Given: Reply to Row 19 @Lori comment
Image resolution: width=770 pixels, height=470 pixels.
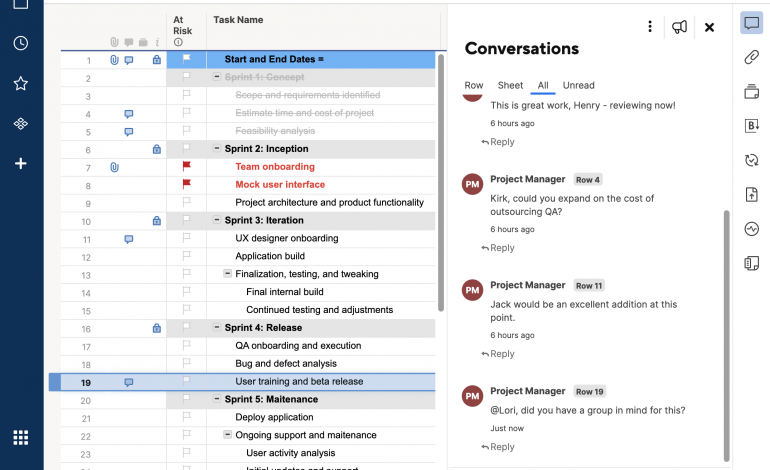Looking at the screenshot, I should 498,447.
